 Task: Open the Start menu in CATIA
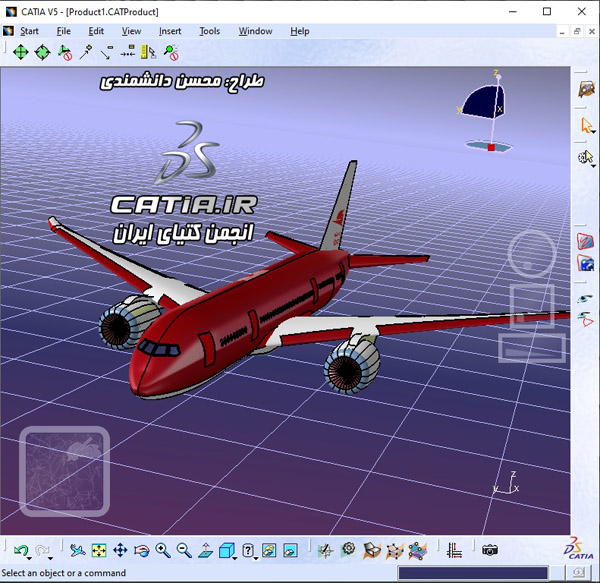click(29, 31)
